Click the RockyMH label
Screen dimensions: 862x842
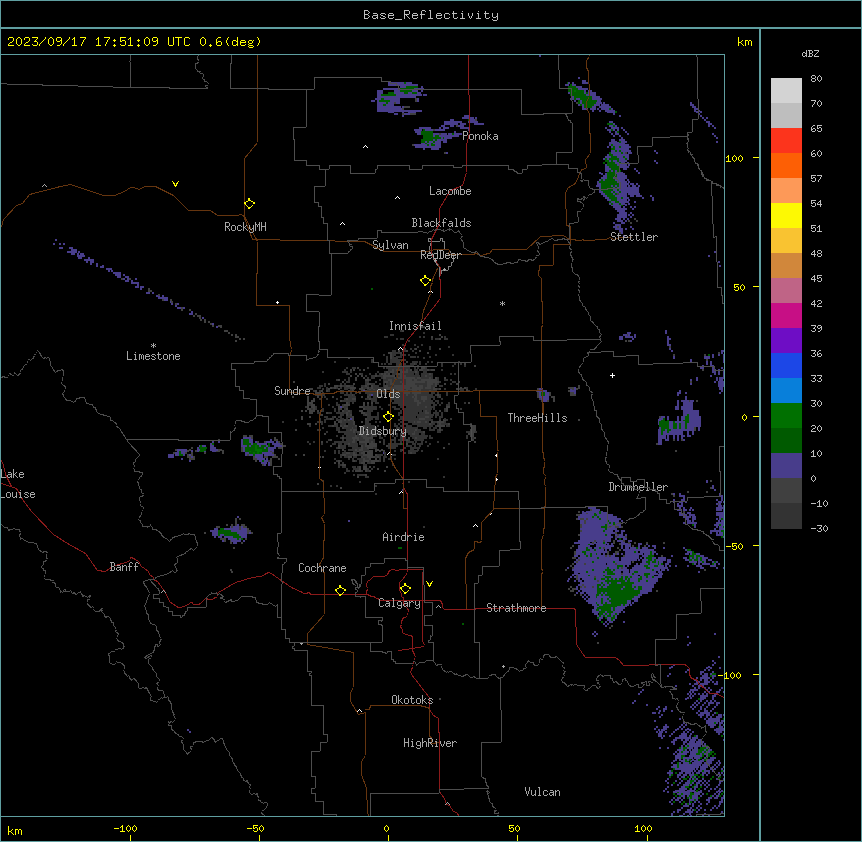pyautogui.click(x=245, y=226)
